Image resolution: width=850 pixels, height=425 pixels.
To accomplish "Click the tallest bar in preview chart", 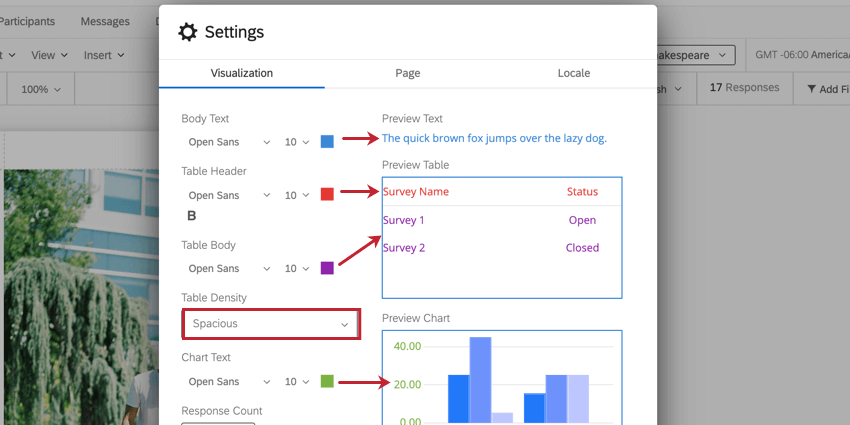I will click(x=480, y=379).
